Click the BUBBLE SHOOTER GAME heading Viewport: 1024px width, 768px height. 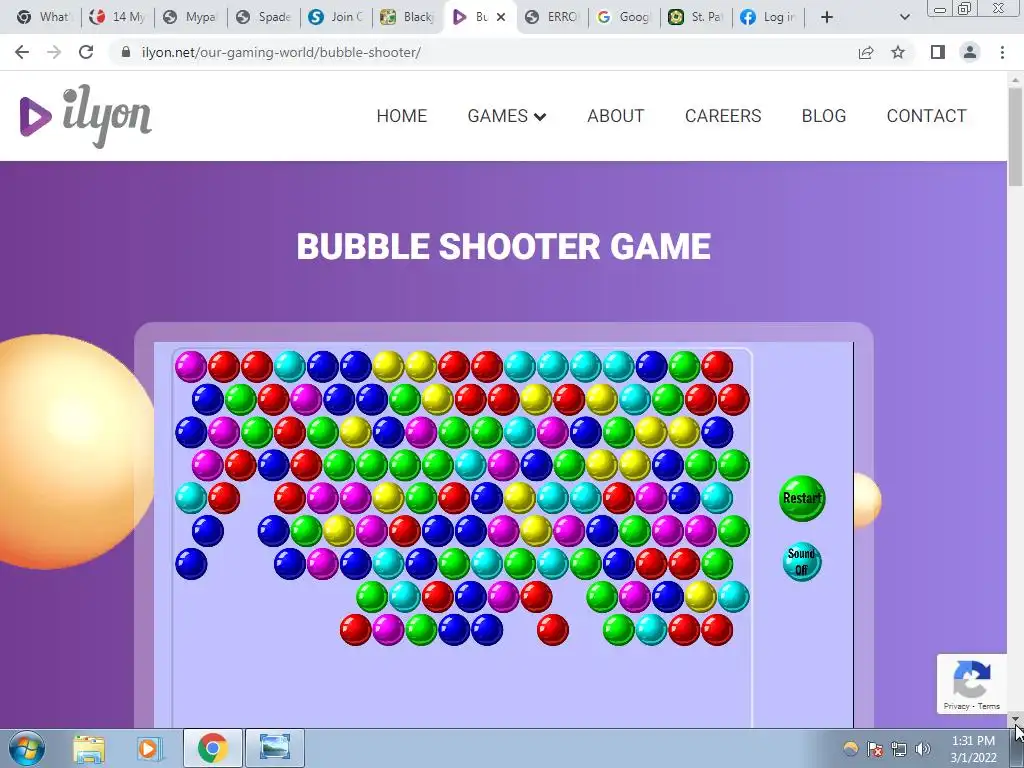[504, 246]
